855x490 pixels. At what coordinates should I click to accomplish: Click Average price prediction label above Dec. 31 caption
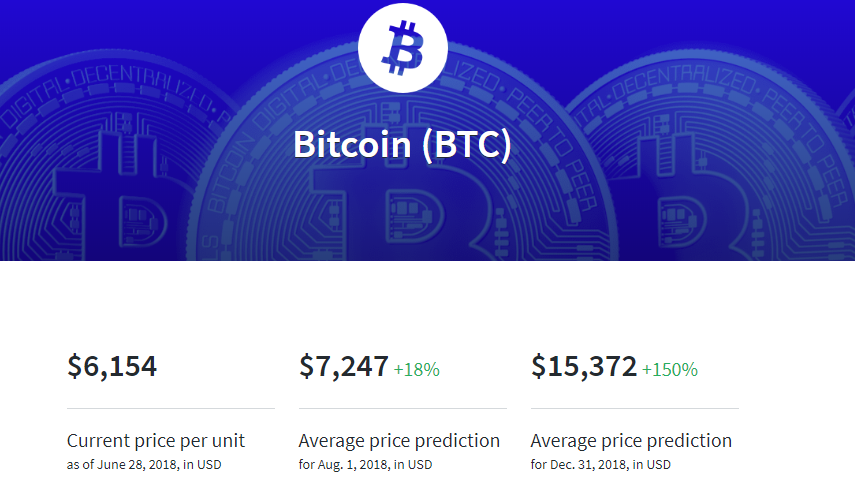coord(631,440)
